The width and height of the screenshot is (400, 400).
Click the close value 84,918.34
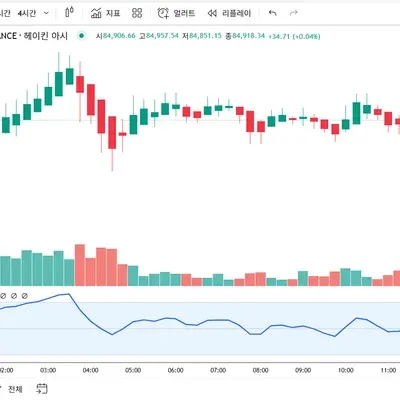[248, 36]
